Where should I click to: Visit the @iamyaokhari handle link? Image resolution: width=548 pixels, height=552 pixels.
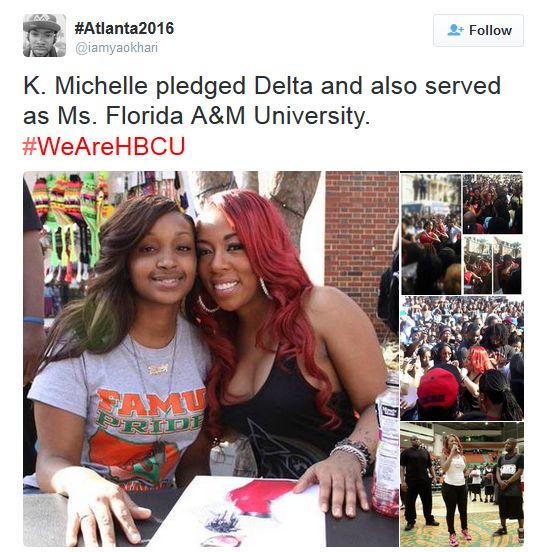click(116, 48)
